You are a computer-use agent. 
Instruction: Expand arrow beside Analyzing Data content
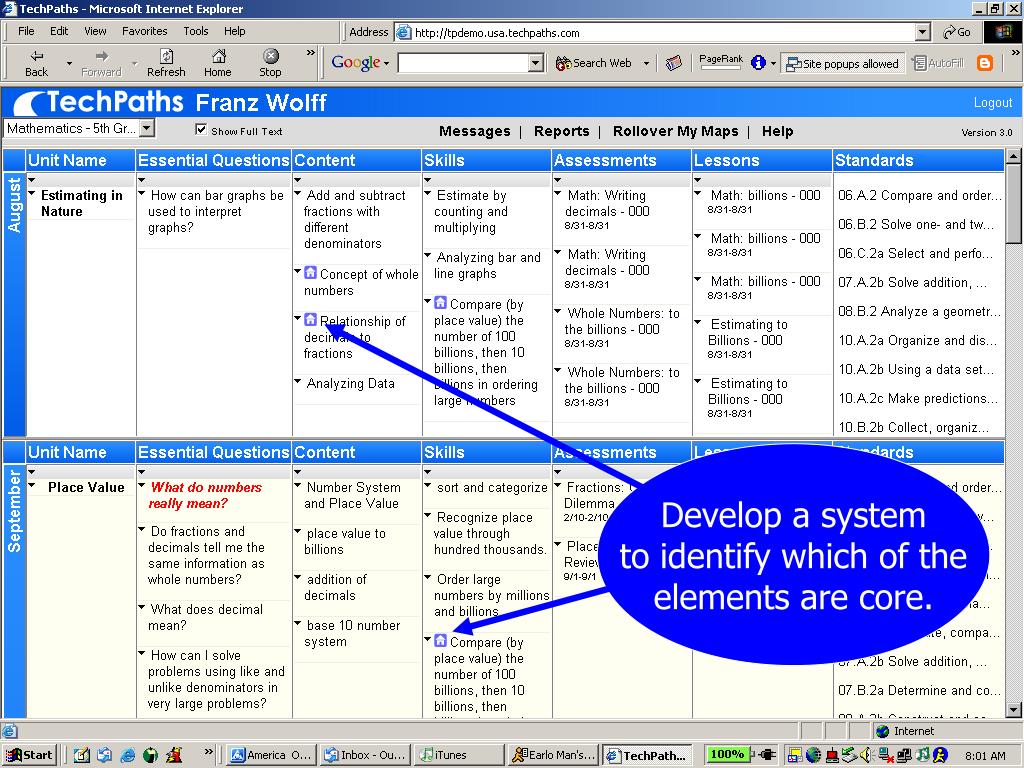298,381
